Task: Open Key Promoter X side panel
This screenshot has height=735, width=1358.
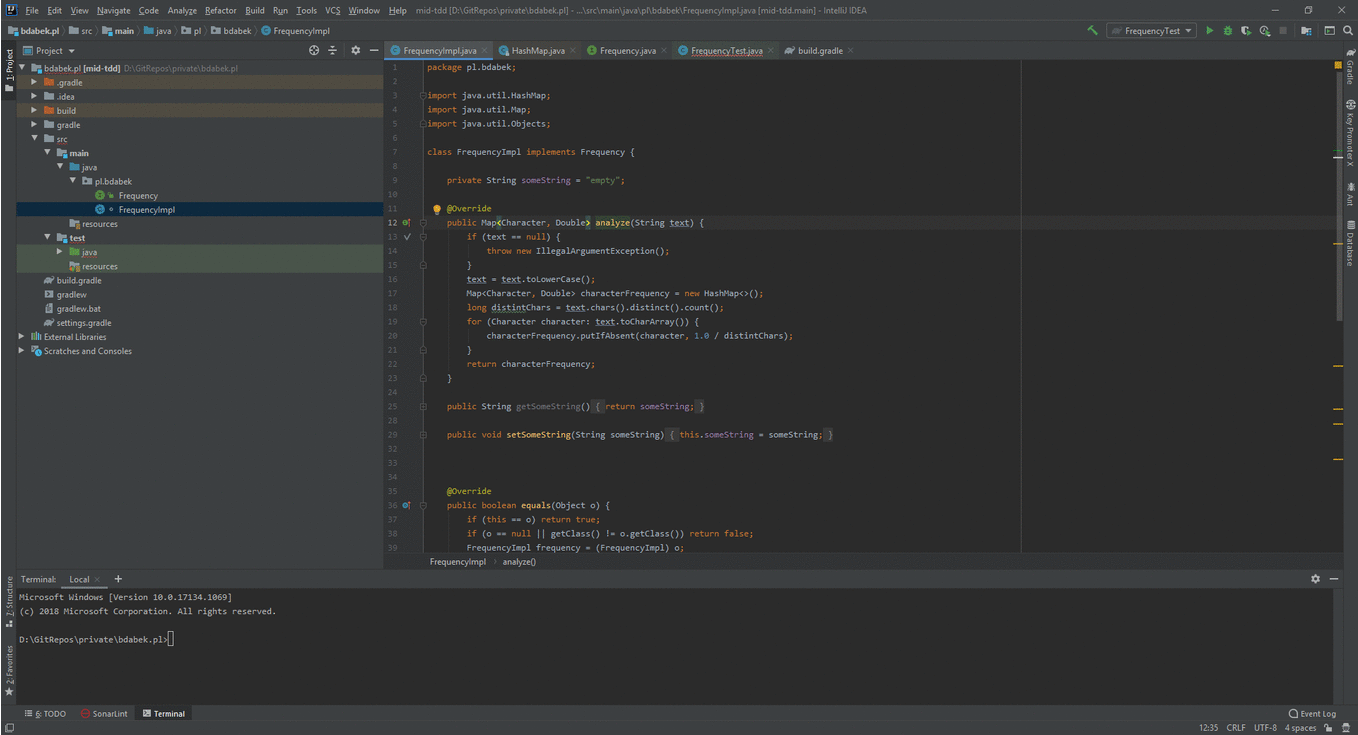Action: [x=1350, y=133]
